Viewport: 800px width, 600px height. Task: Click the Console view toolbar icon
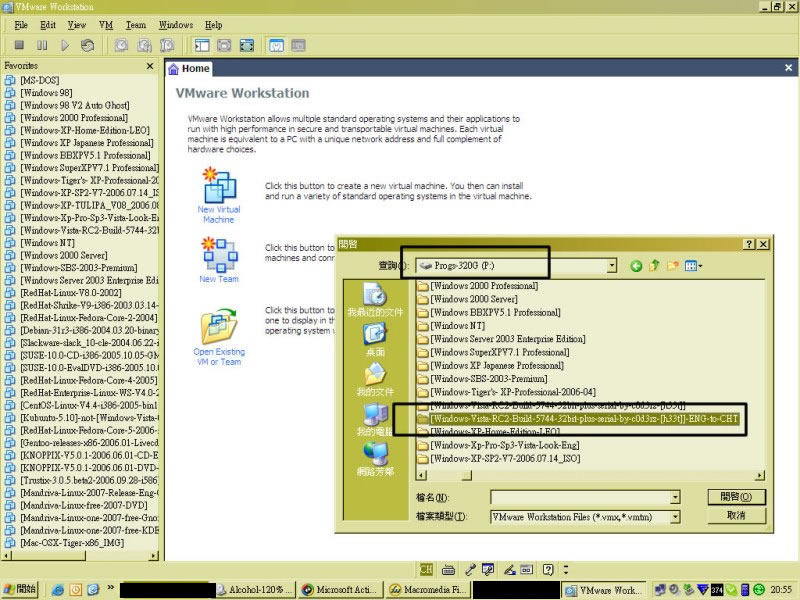click(298, 45)
